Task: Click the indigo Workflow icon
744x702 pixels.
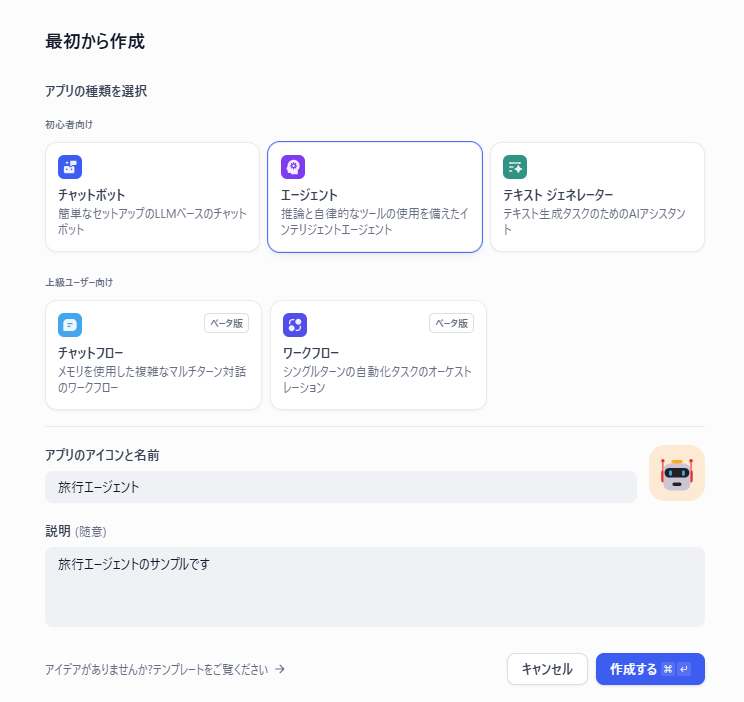Action: (x=295, y=325)
